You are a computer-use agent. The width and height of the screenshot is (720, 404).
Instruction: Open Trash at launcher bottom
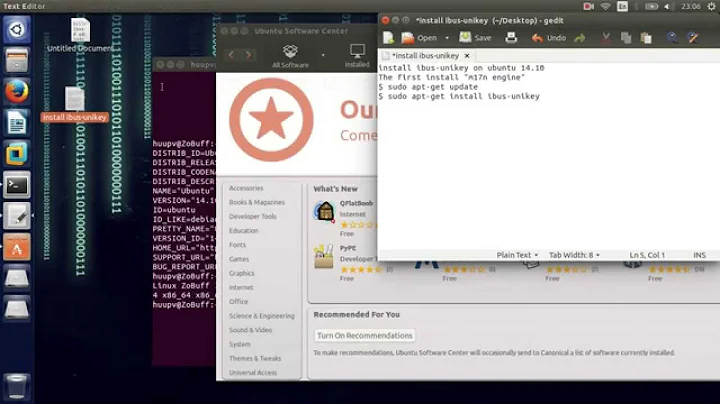[17, 387]
